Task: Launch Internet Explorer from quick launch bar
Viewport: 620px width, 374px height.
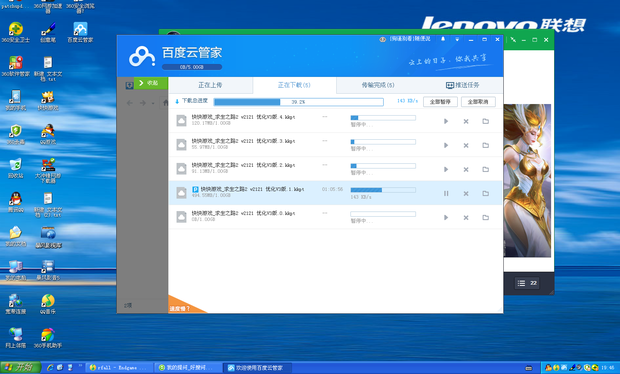Action: [50, 368]
